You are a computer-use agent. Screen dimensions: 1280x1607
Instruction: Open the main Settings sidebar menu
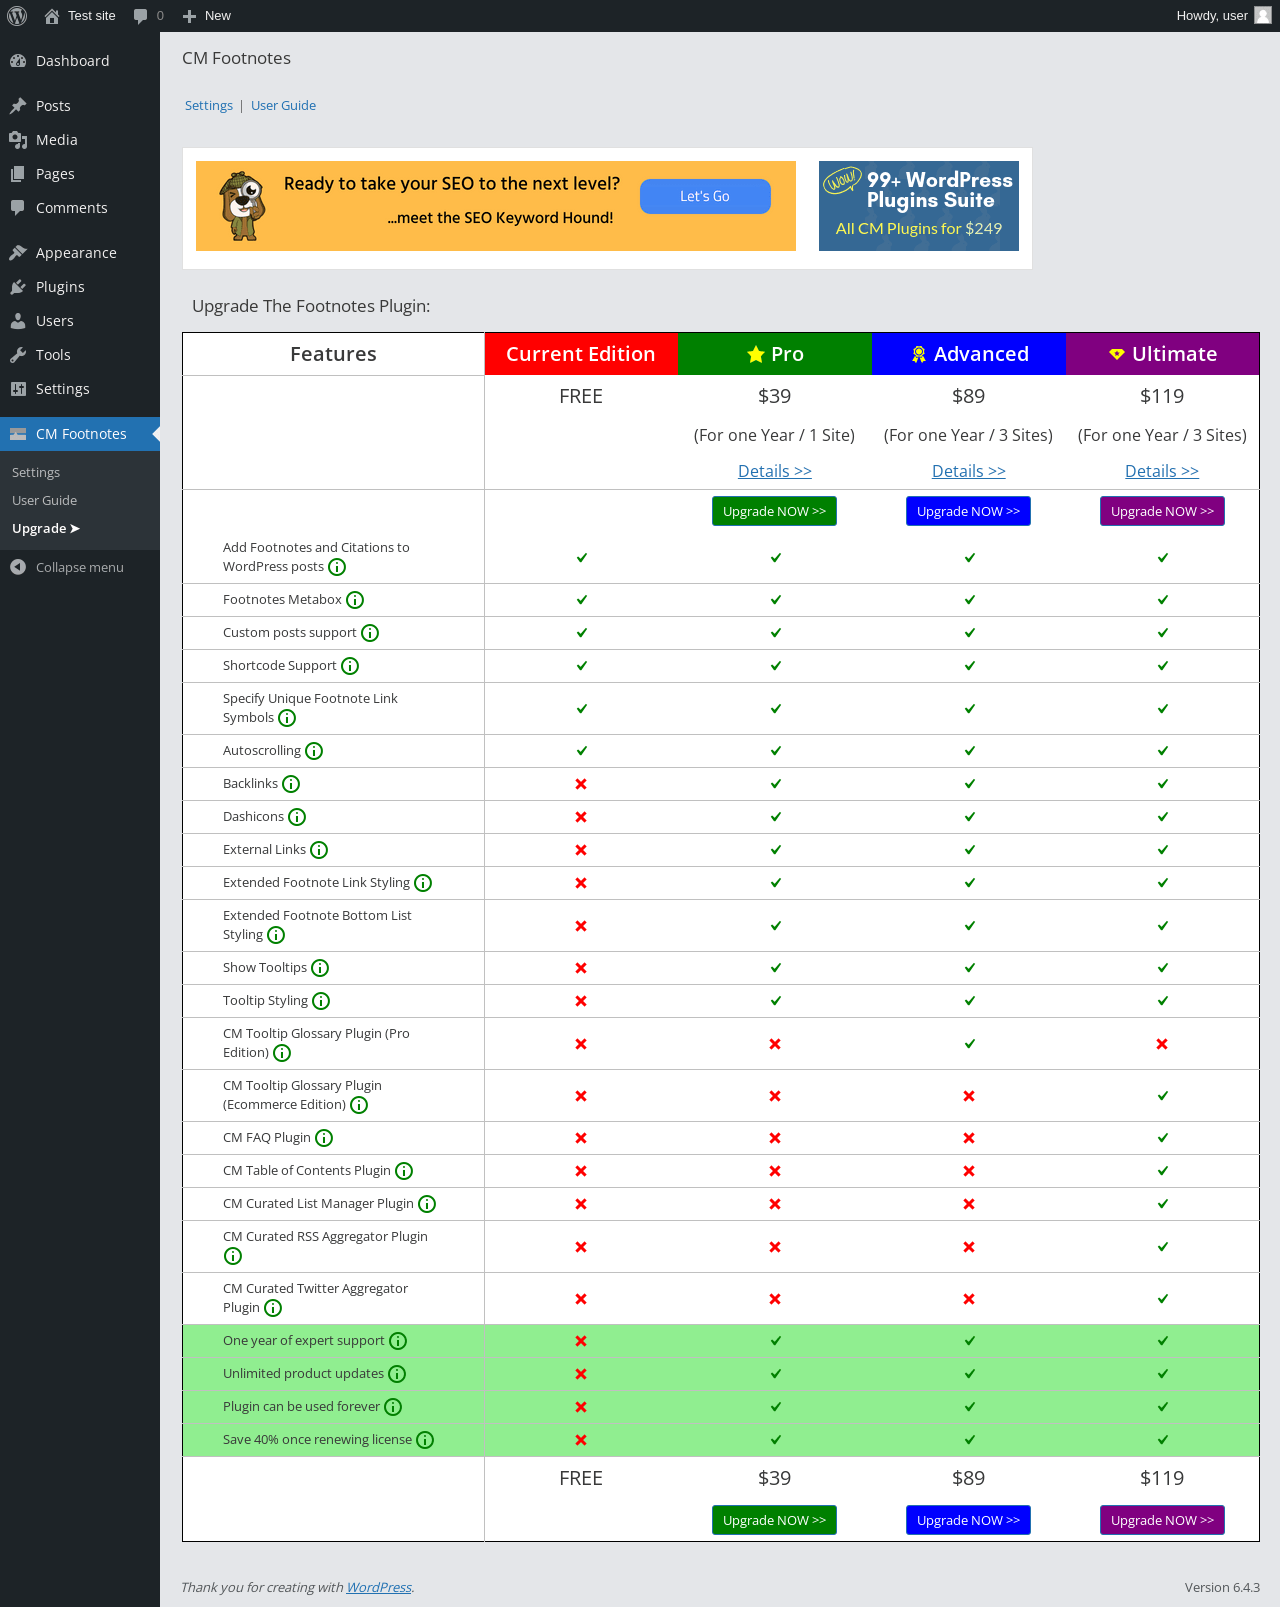click(80, 389)
